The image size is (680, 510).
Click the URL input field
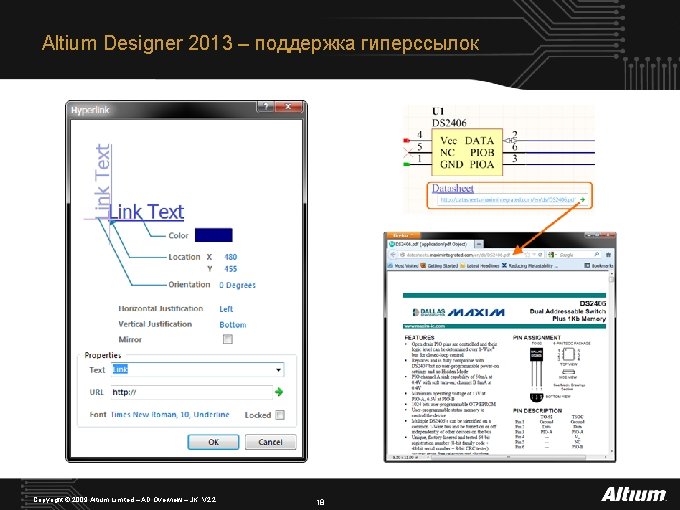(x=192, y=392)
